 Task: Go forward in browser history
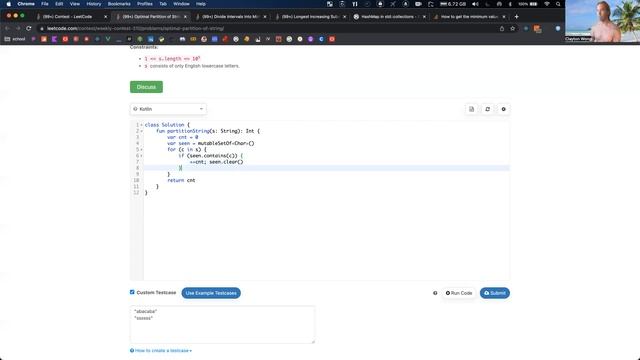[18, 29]
